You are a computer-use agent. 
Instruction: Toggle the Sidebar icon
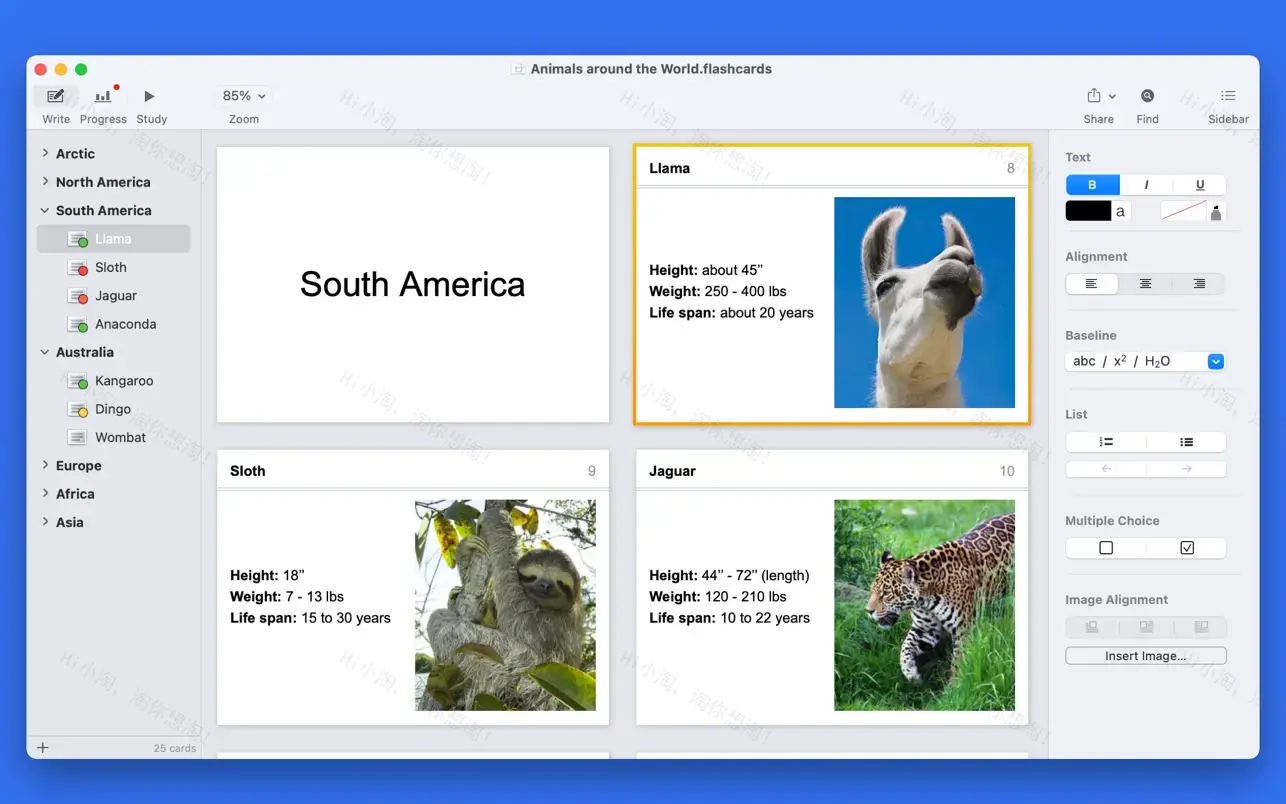1227,97
